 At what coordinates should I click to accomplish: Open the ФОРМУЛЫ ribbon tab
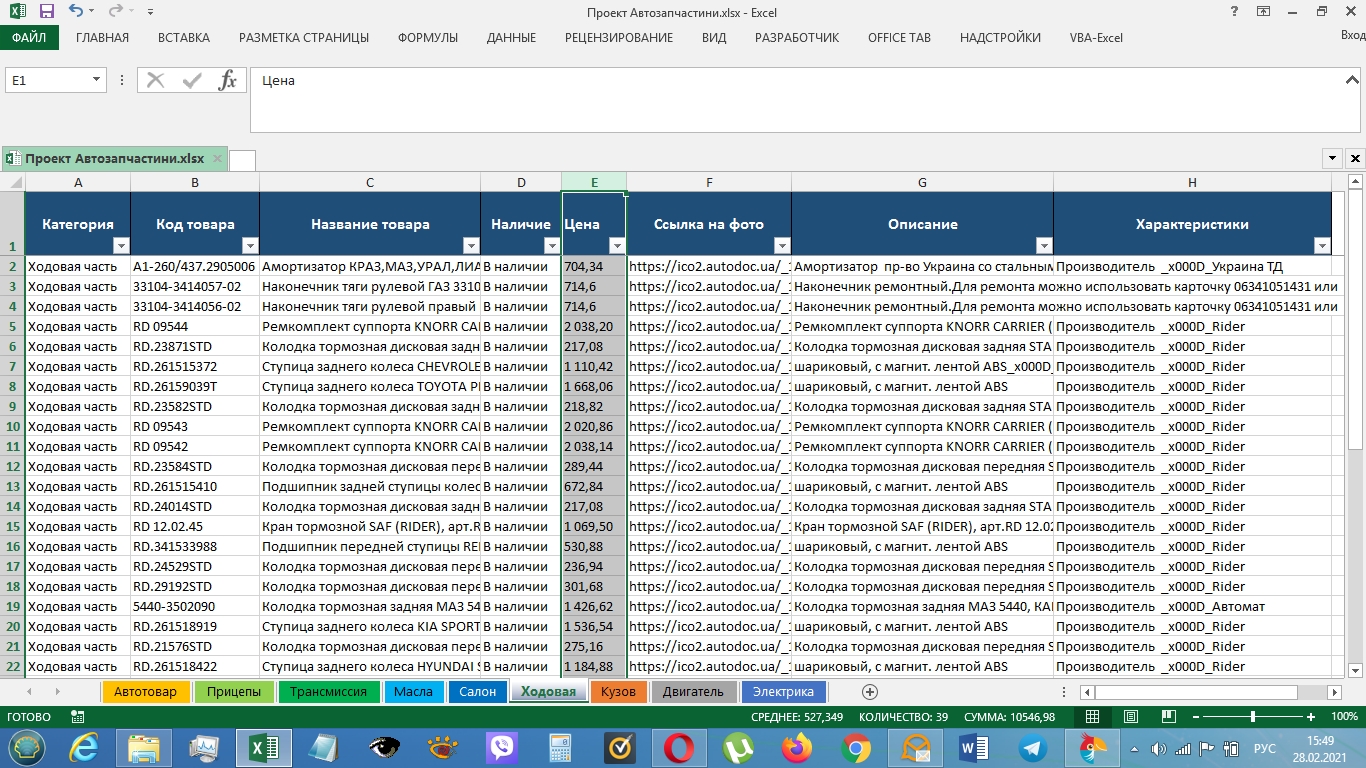[428, 38]
